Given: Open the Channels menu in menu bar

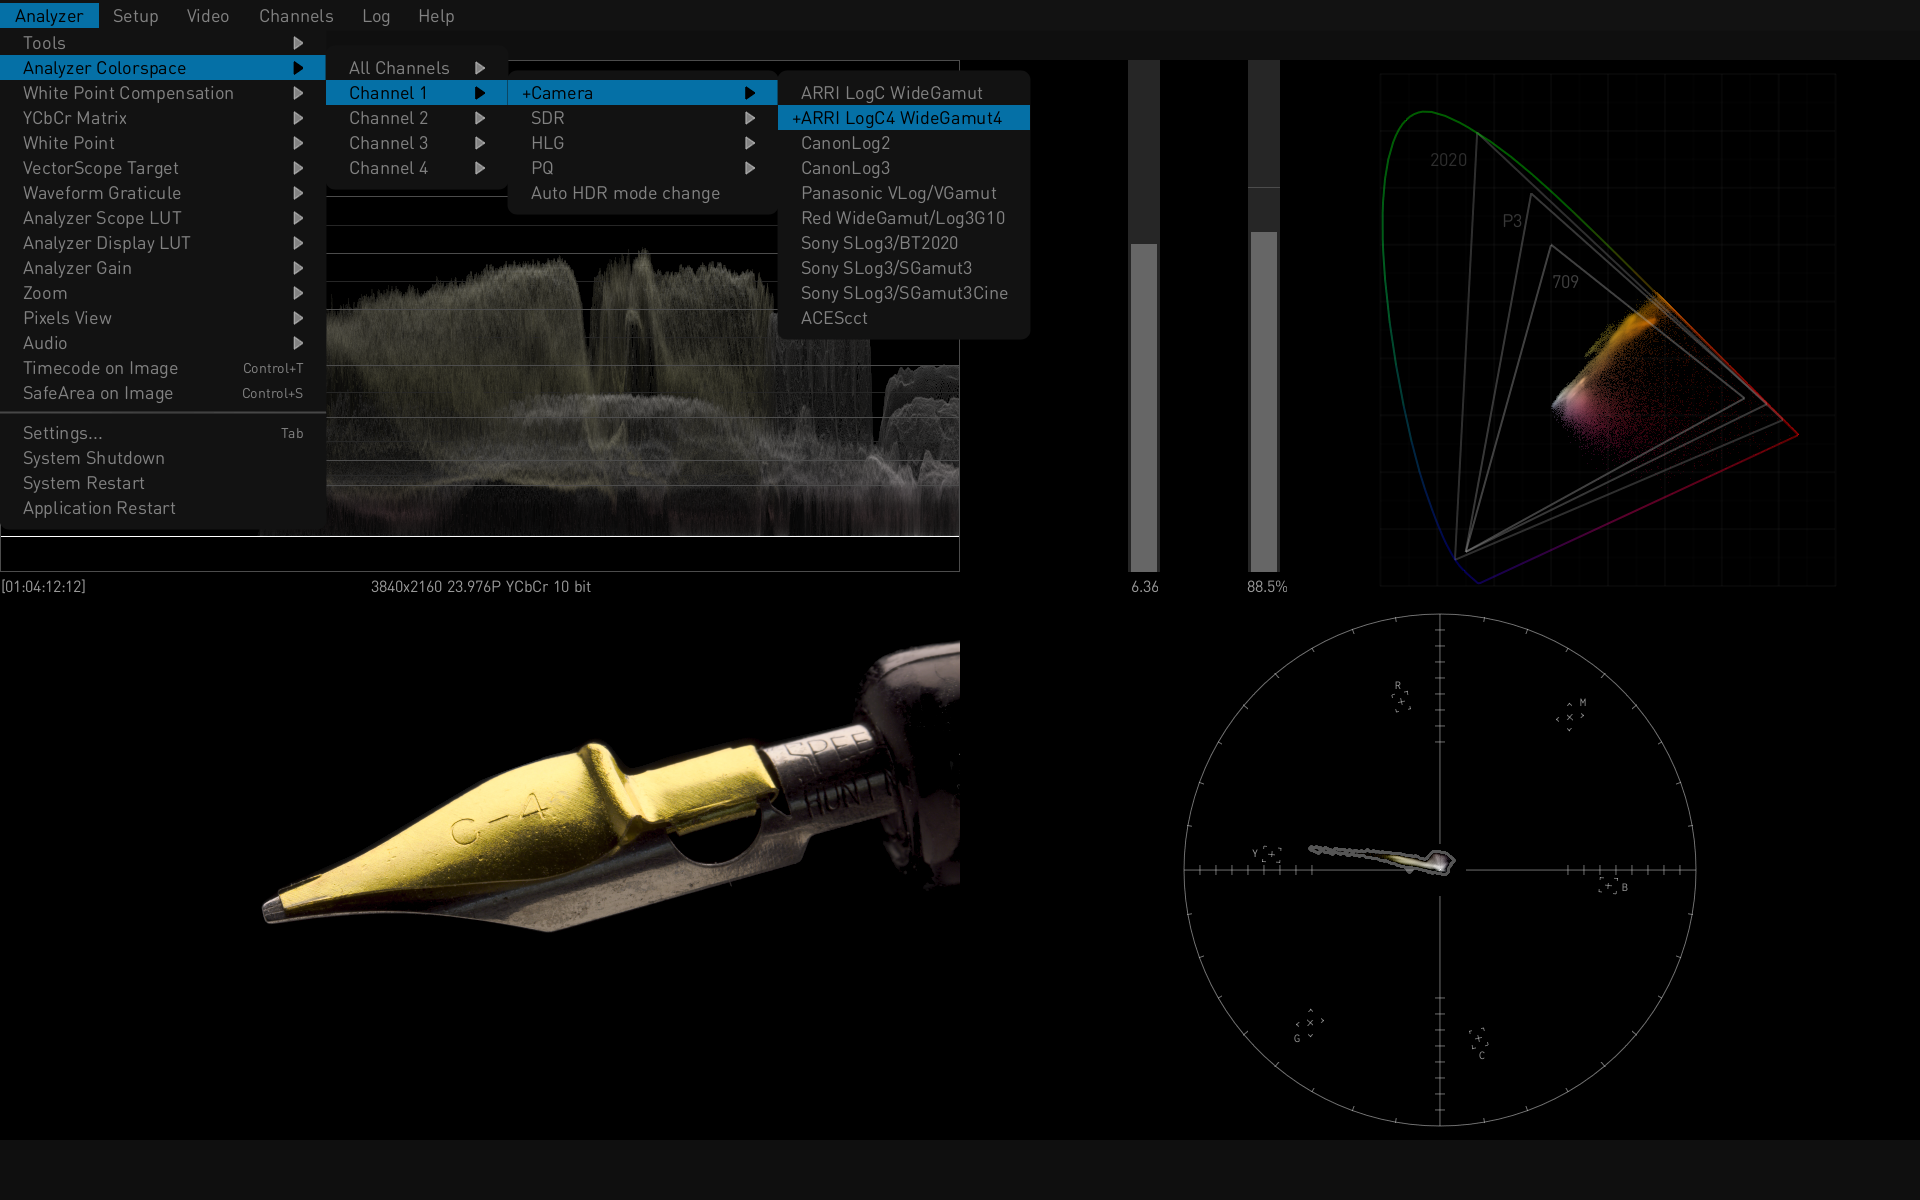Looking at the screenshot, I should (x=295, y=16).
